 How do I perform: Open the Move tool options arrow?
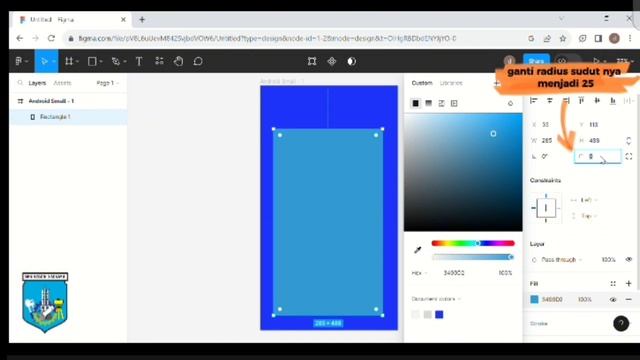pyautogui.click(x=53, y=62)
